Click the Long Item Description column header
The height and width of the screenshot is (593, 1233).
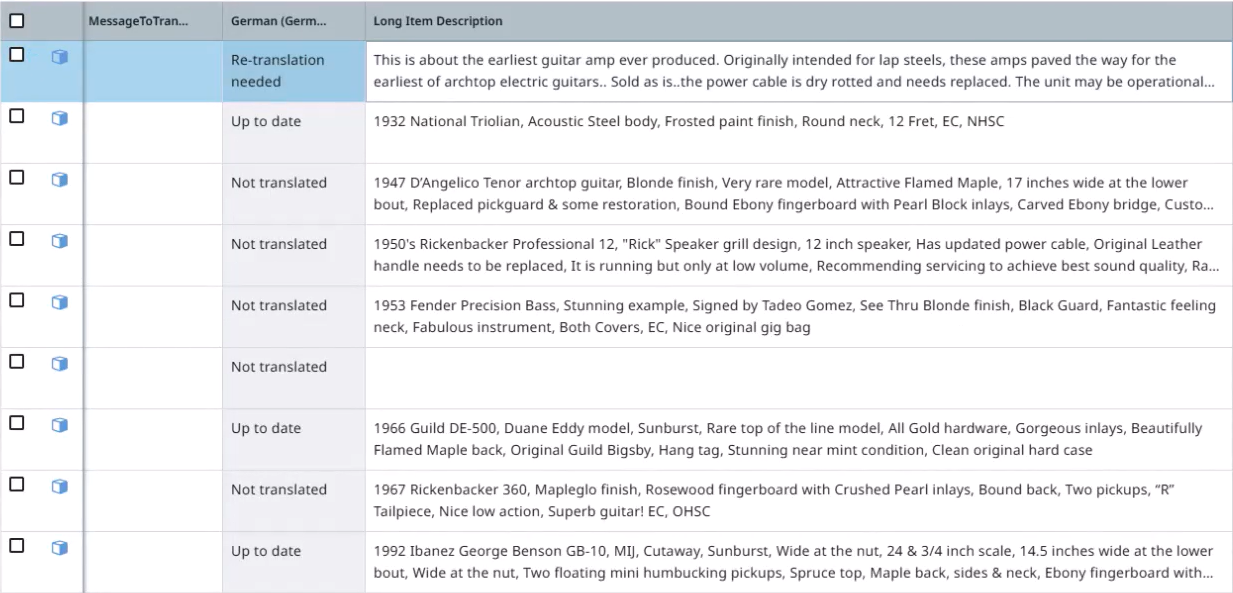[x=438, y=21]
